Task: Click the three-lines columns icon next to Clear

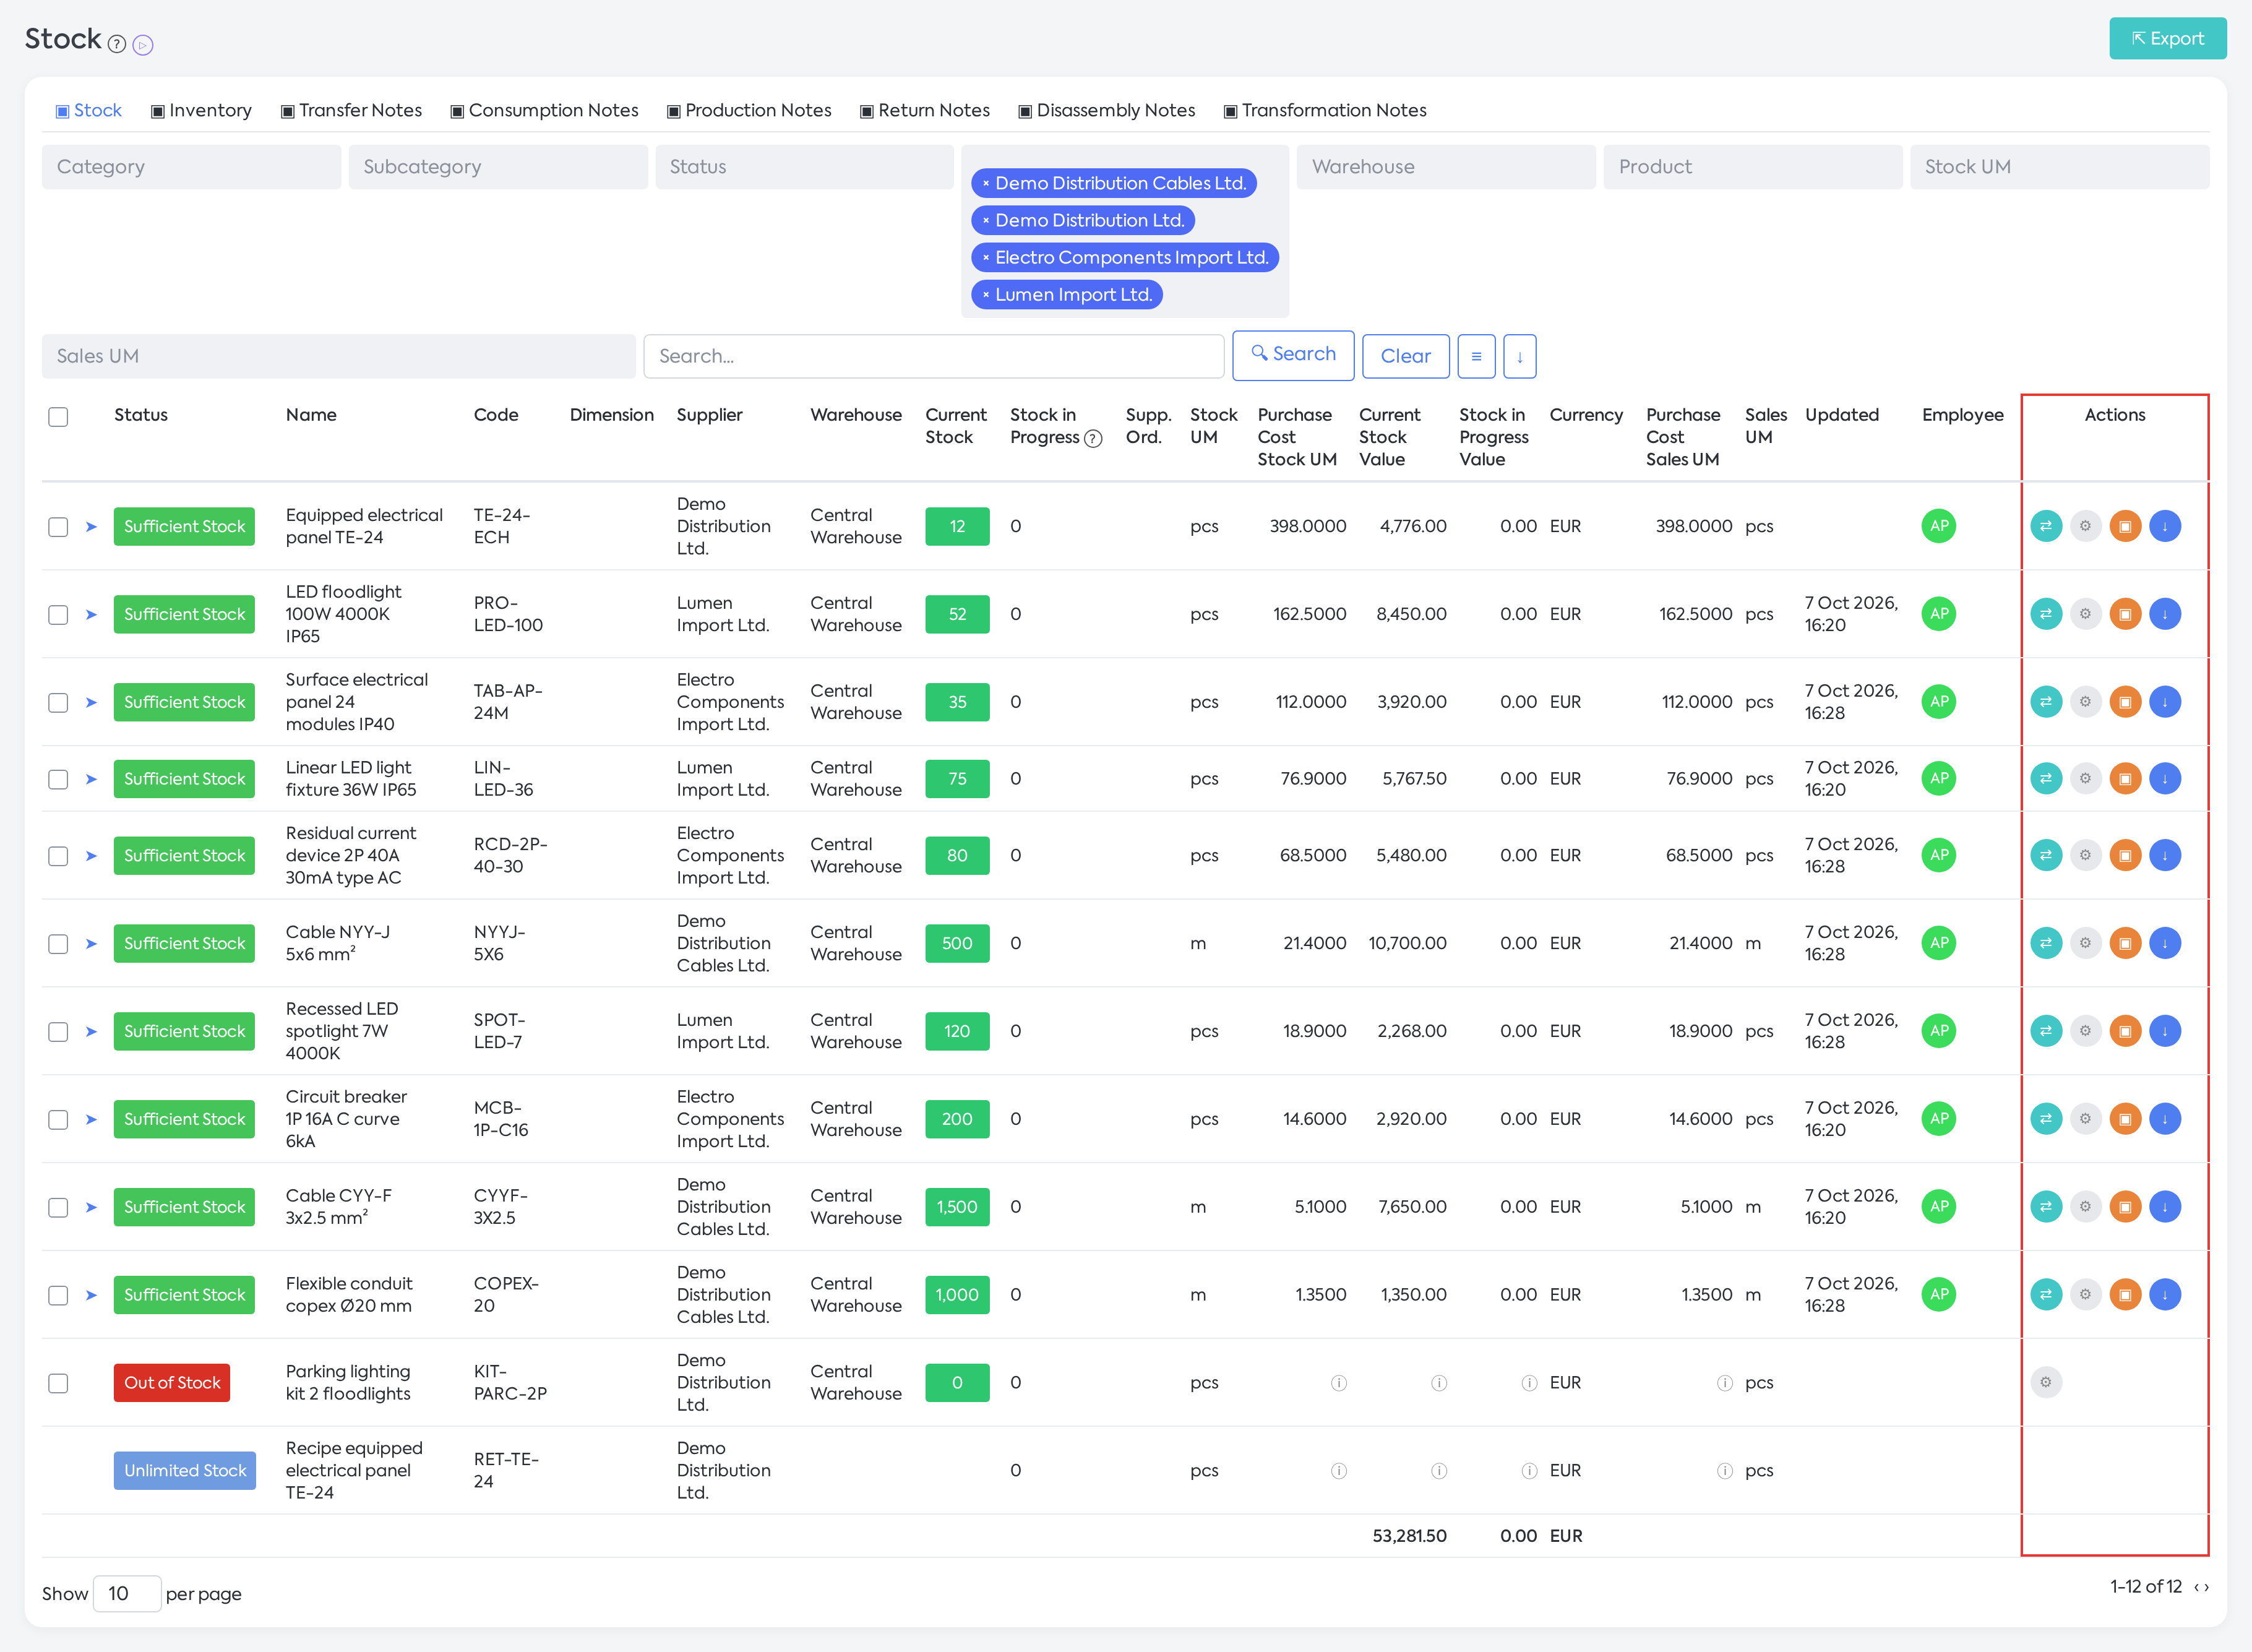Action: [1476, 356]
